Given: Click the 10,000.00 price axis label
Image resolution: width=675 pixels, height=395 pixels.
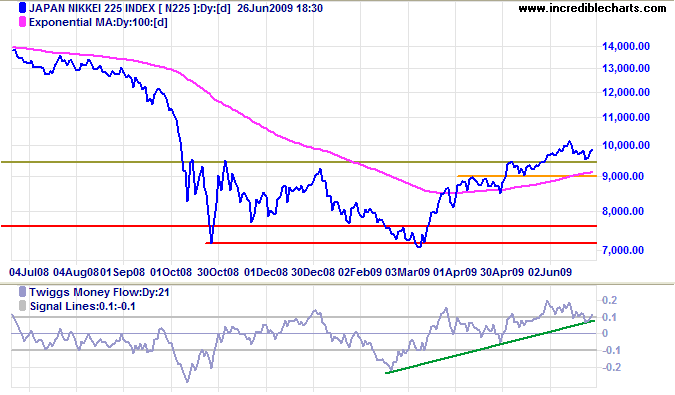Looking at the screenshot, I should tap(625, 145).
